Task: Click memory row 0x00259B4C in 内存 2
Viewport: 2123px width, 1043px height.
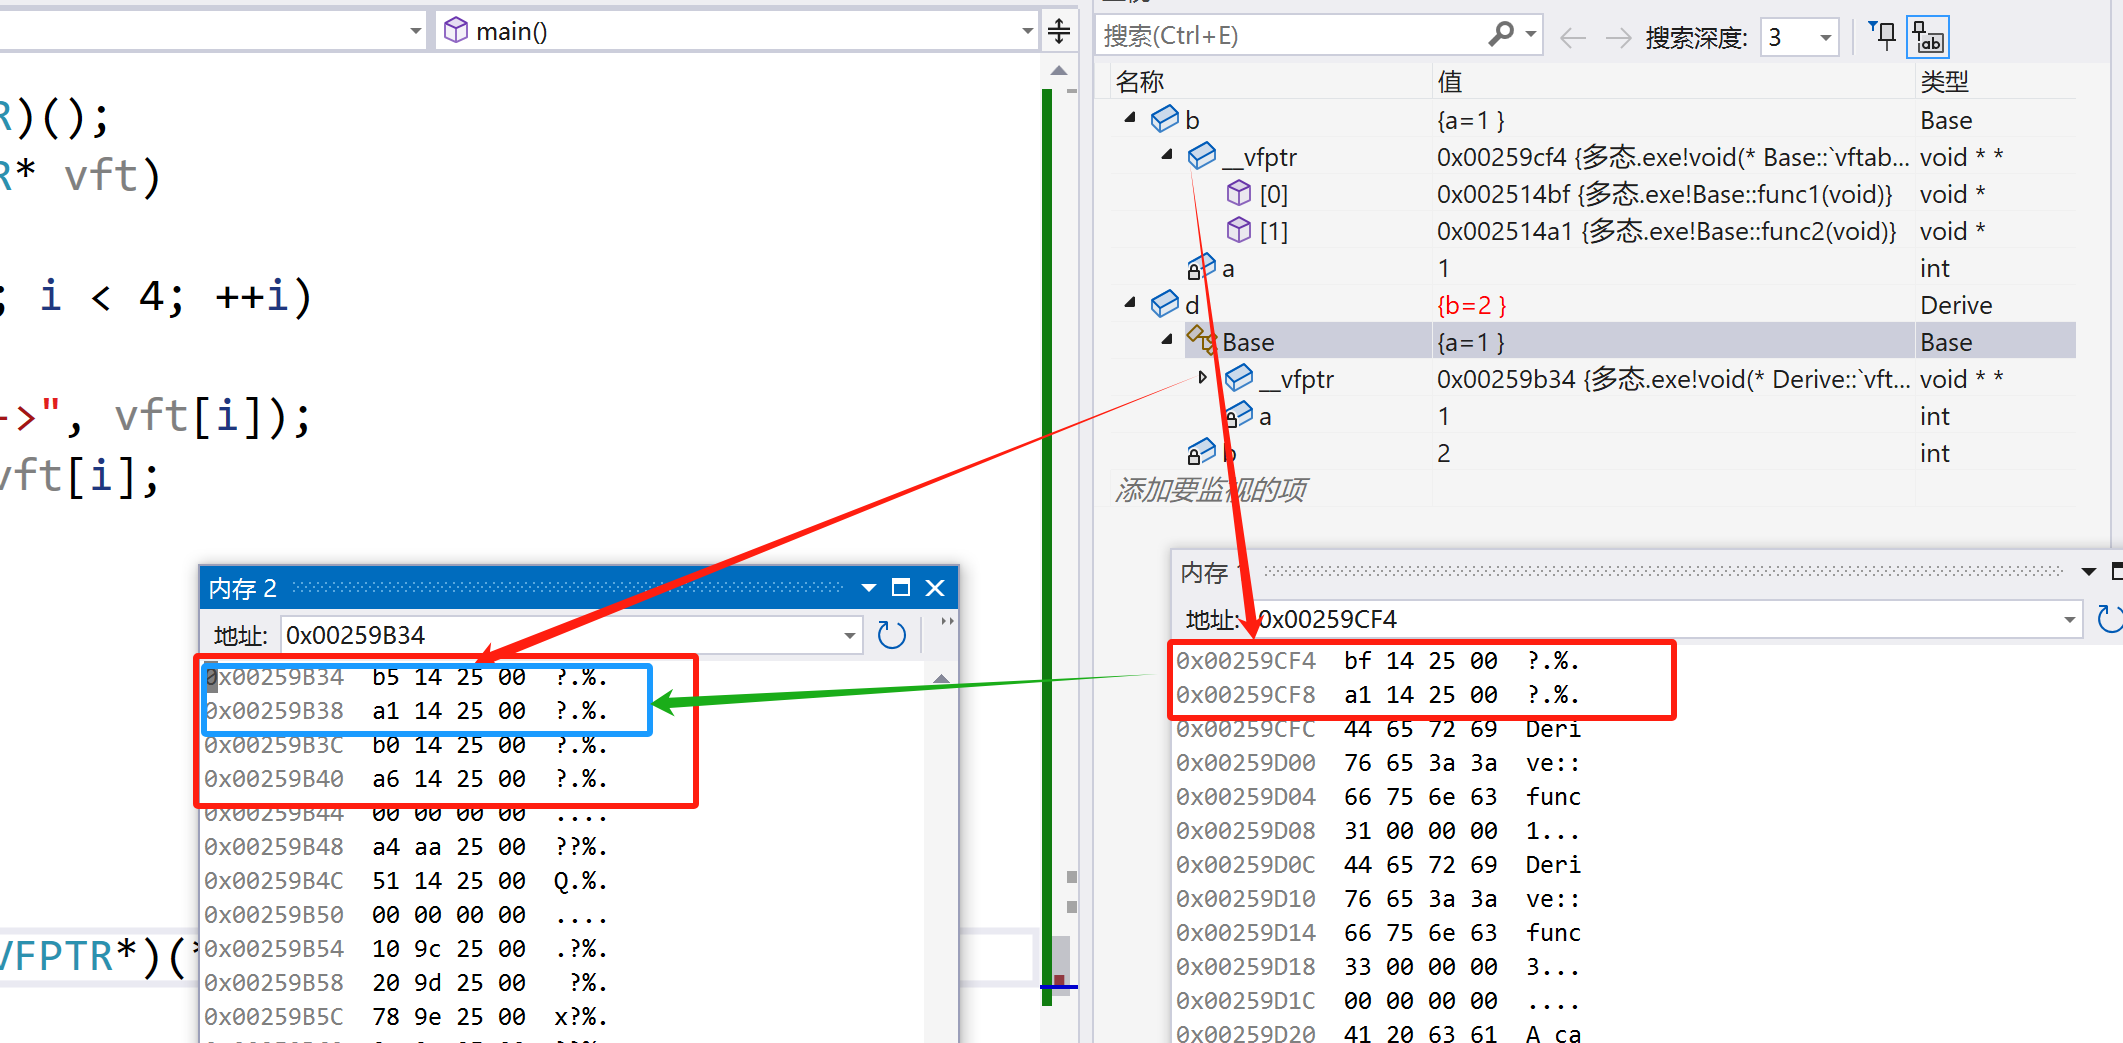Action: pyautogui.click(x=405, y=881)
